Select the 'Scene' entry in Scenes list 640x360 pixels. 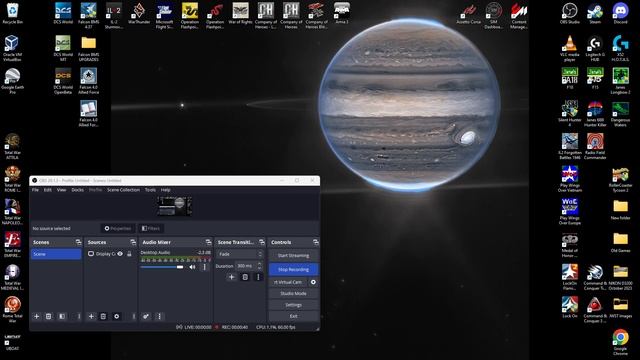click(x=56, y=254)
